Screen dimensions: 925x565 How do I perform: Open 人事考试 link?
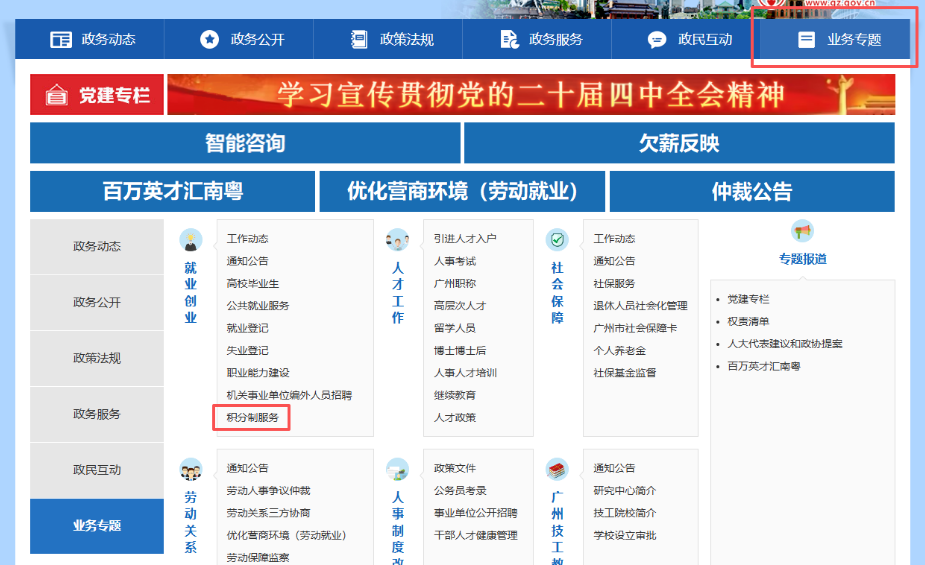pyautogui.click(x=455, y=261)
